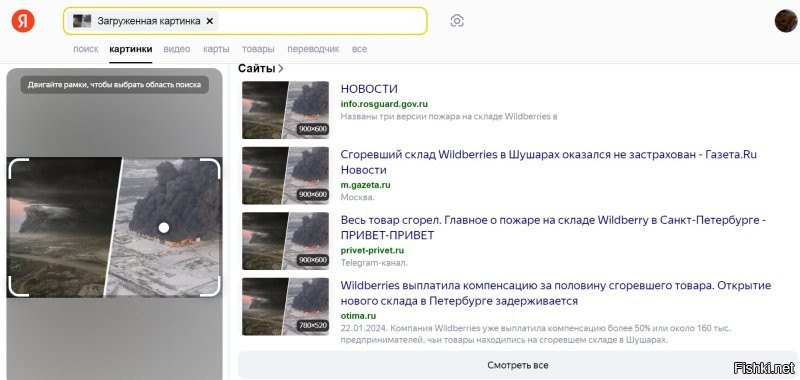800x380 pixels.
Task: Click the top-left crop frame corner
Action: point(19,168)
